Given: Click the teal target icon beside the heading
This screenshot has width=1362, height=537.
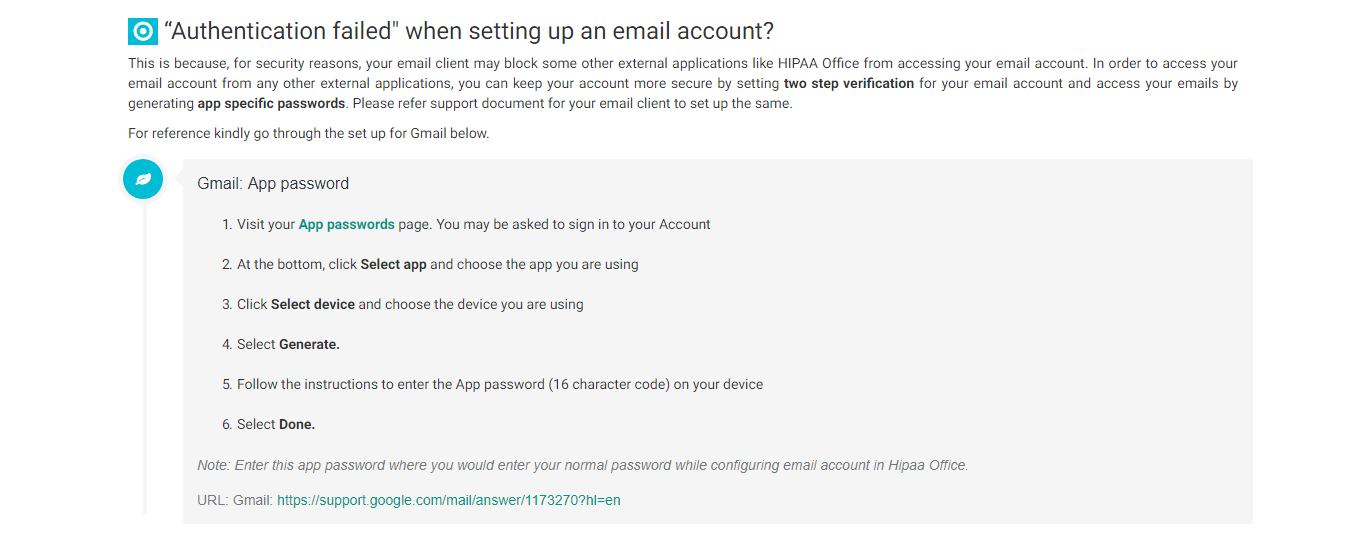Looking at the screenshot, I should [143, 31].
